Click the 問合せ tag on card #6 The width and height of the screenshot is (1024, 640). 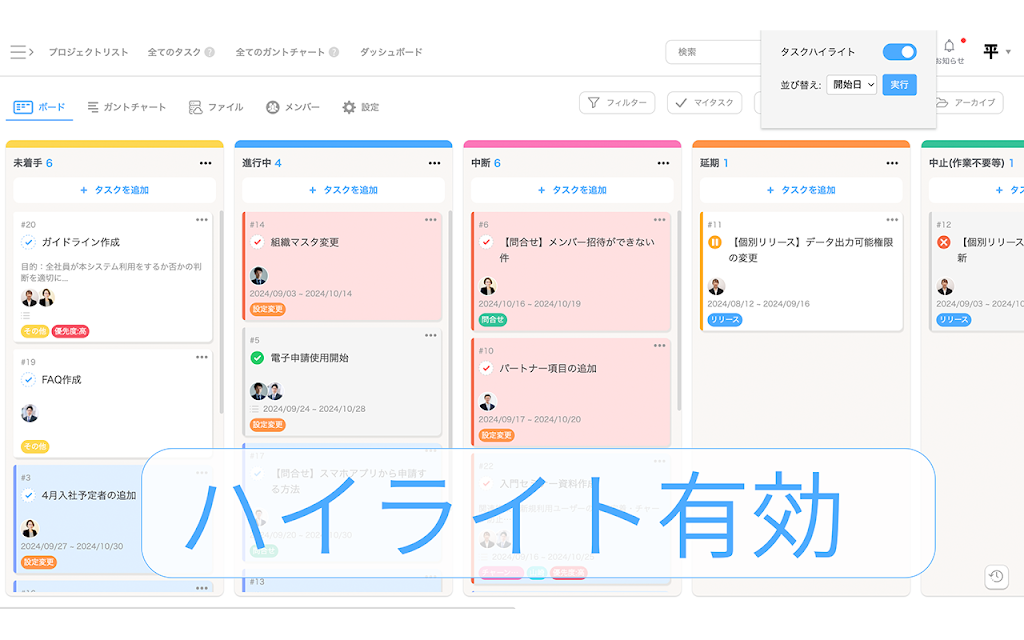tap(493, 320)
